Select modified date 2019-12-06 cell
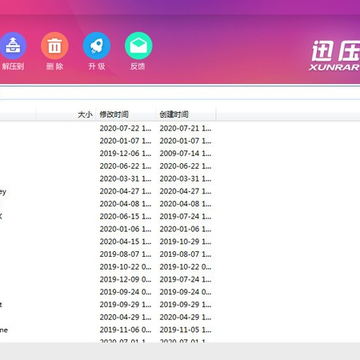 (125, 154)
